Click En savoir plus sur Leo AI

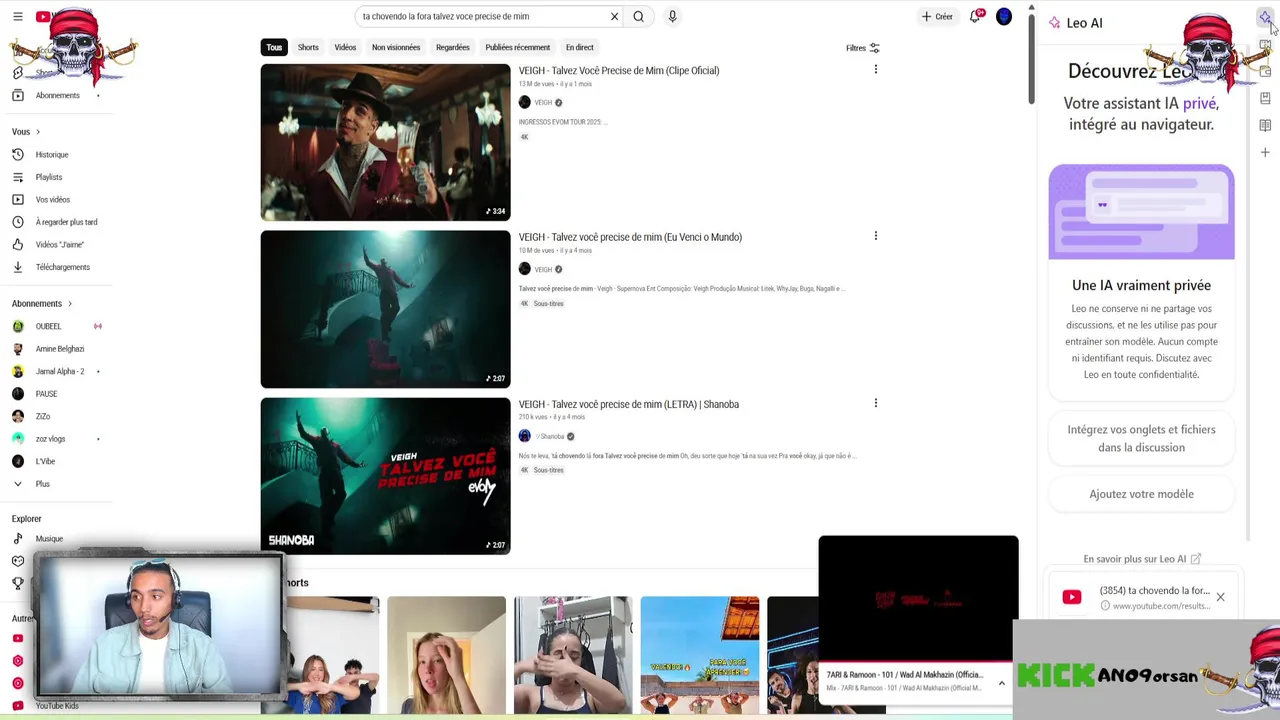[x=1142, y=559]
